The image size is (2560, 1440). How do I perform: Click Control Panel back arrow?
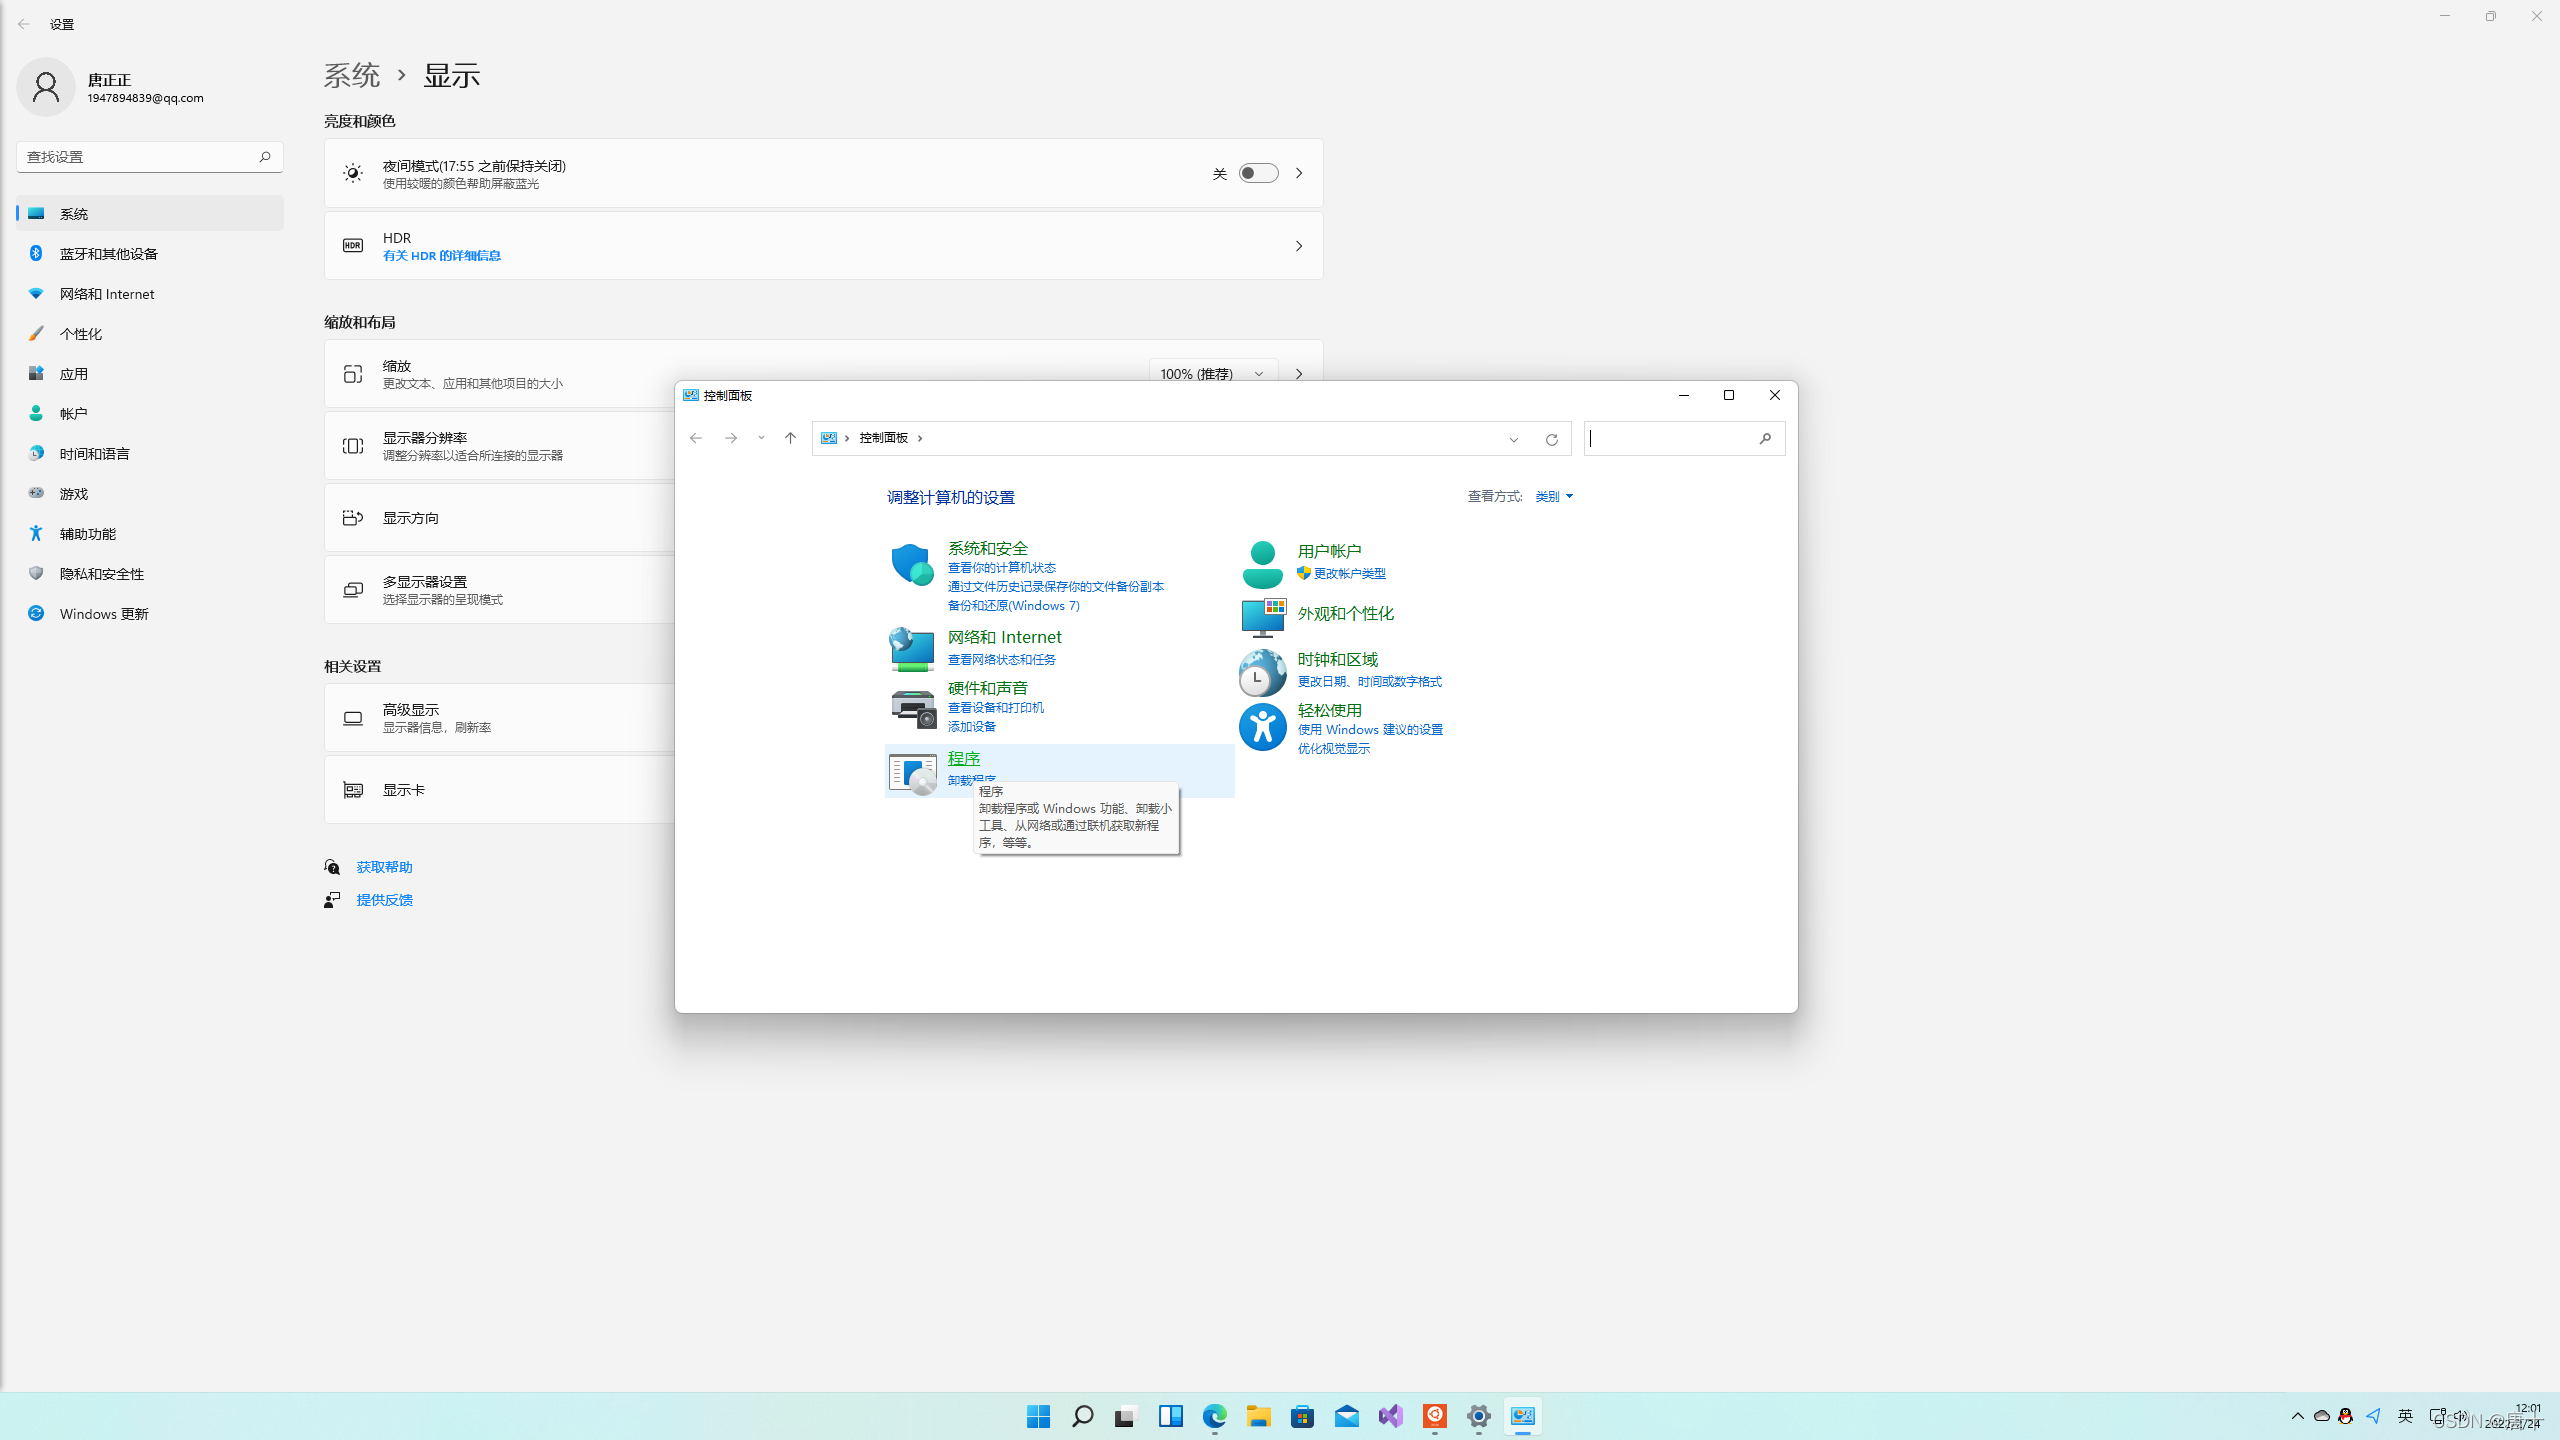[x=696, y=438]
